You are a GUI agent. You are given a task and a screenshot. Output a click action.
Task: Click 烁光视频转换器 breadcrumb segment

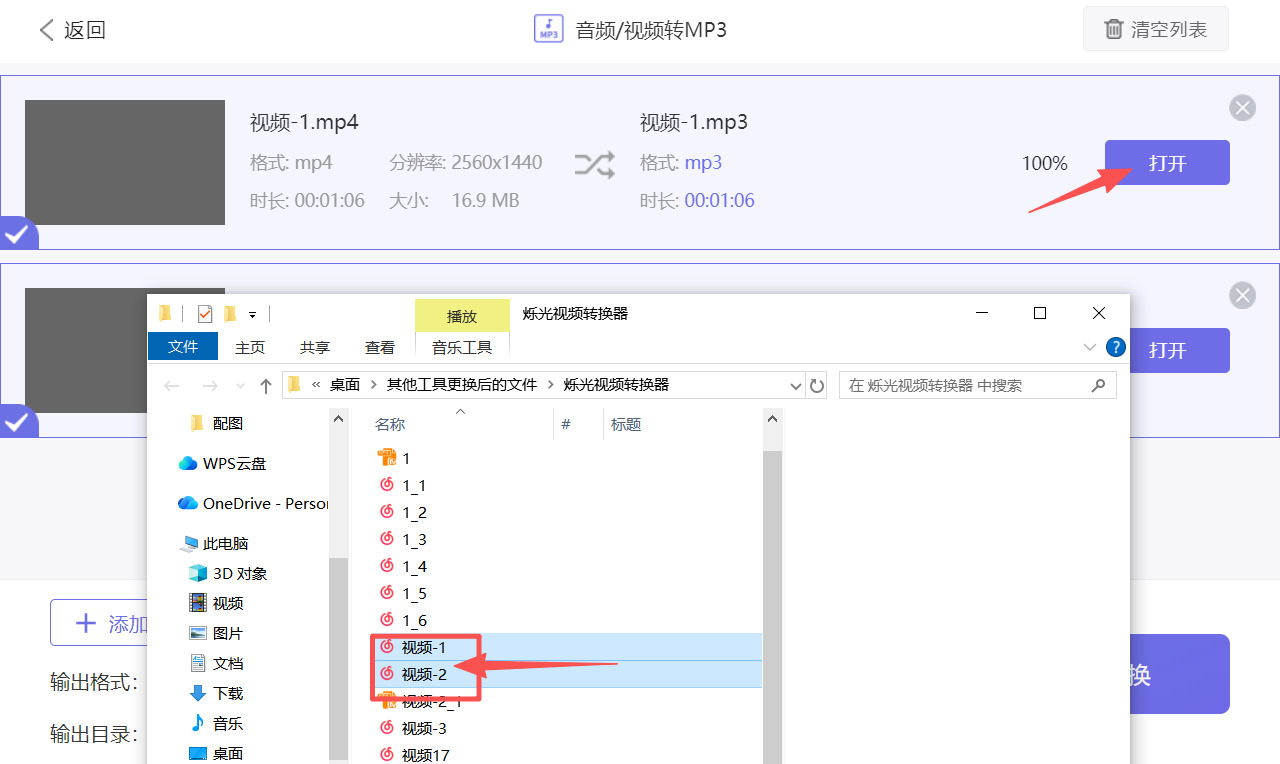click(616, 385)
